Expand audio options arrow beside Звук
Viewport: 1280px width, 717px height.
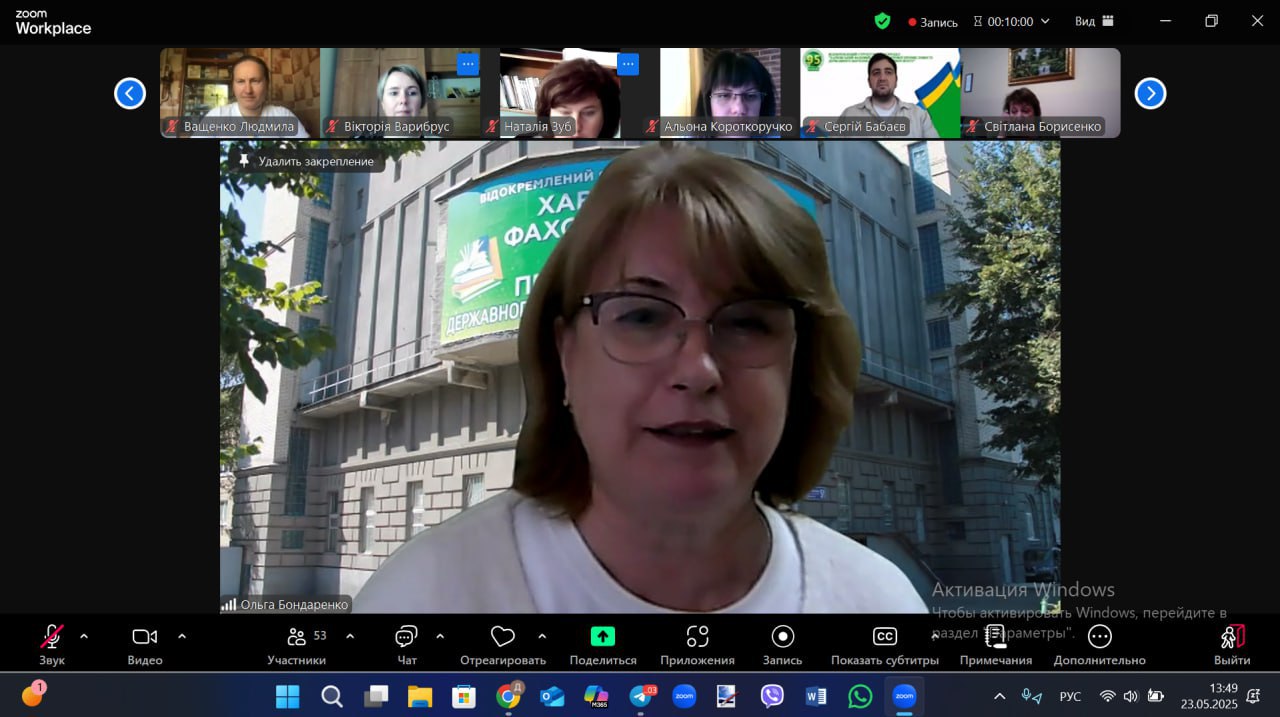click(x=84, y=636)
